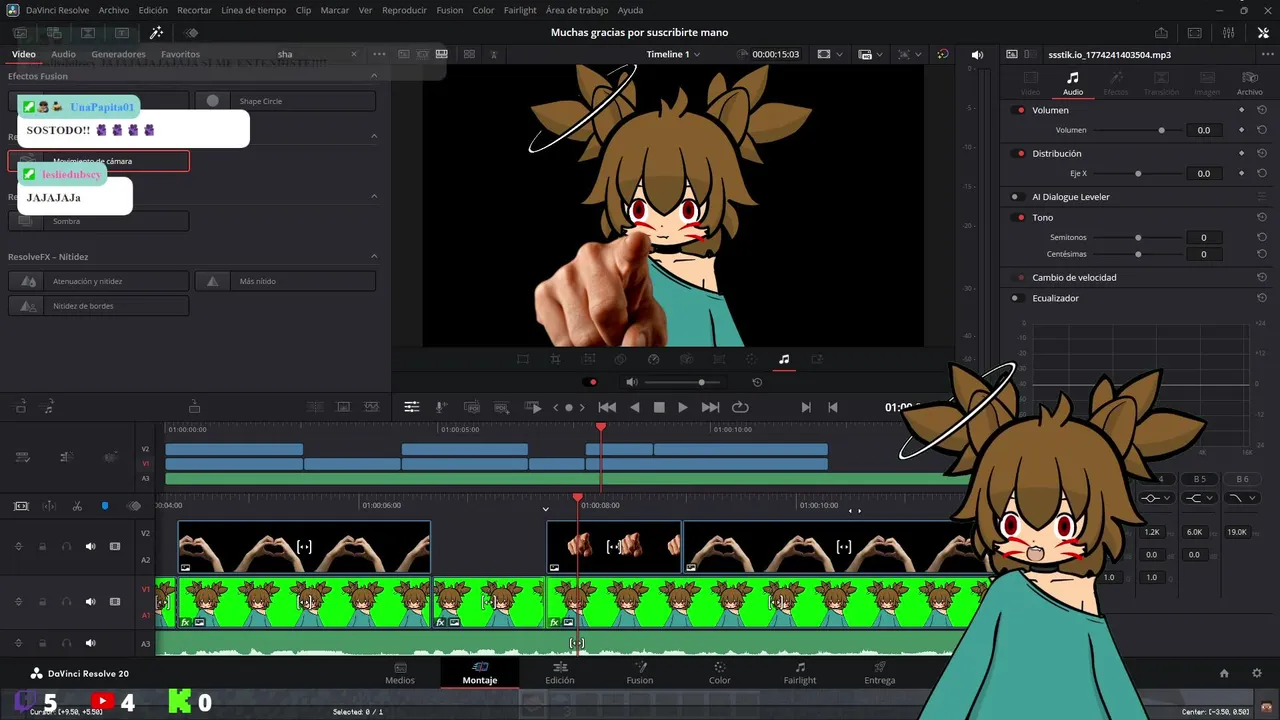This screenshot has width=1280, height=720.
Task: Go to the Edición page
Action: [x=560, y=673]
